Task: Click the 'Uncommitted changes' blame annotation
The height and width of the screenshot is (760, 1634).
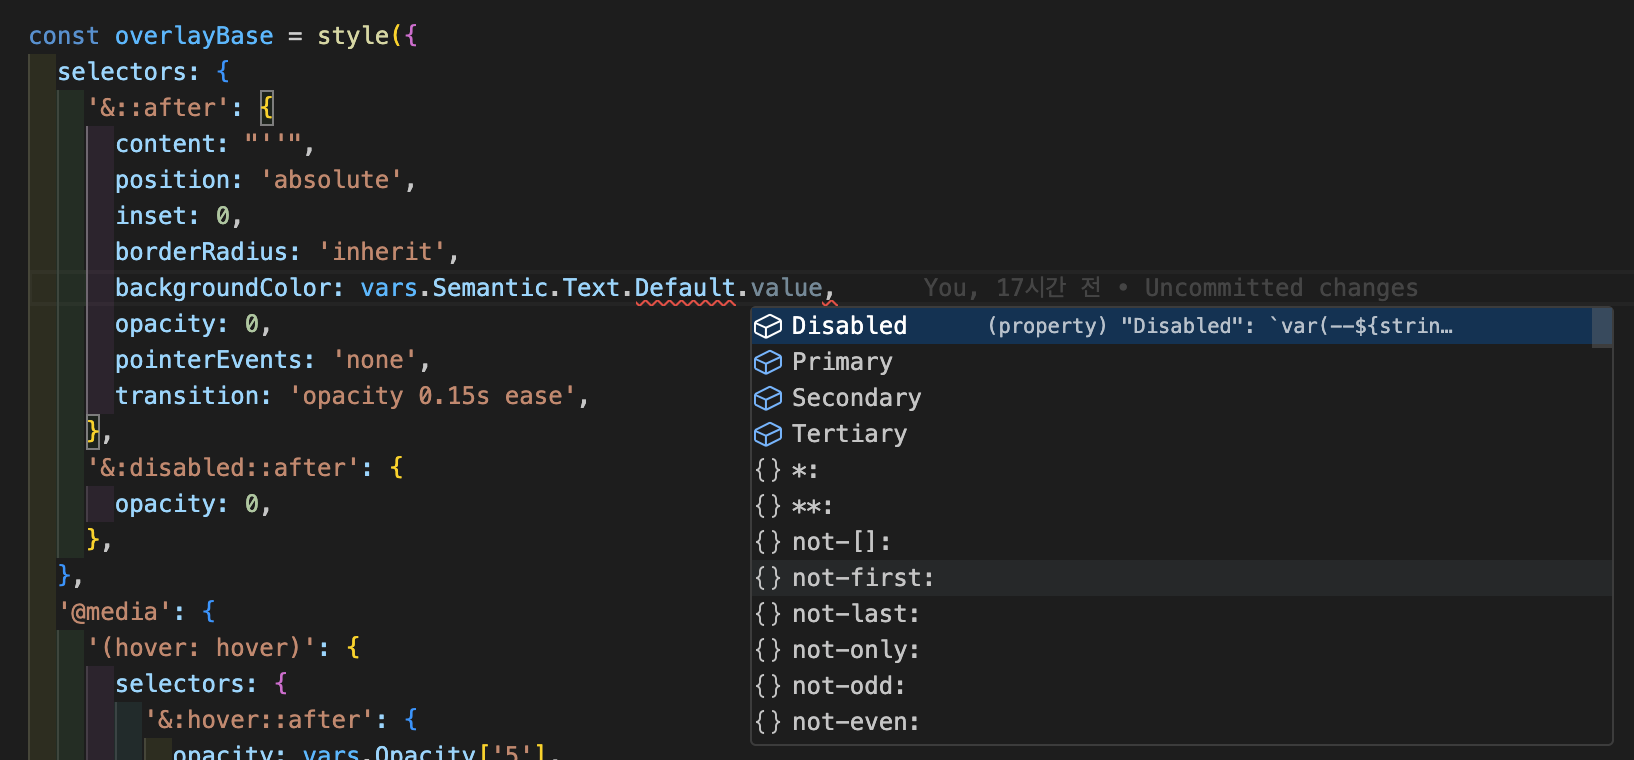Action: [1281, 288]
